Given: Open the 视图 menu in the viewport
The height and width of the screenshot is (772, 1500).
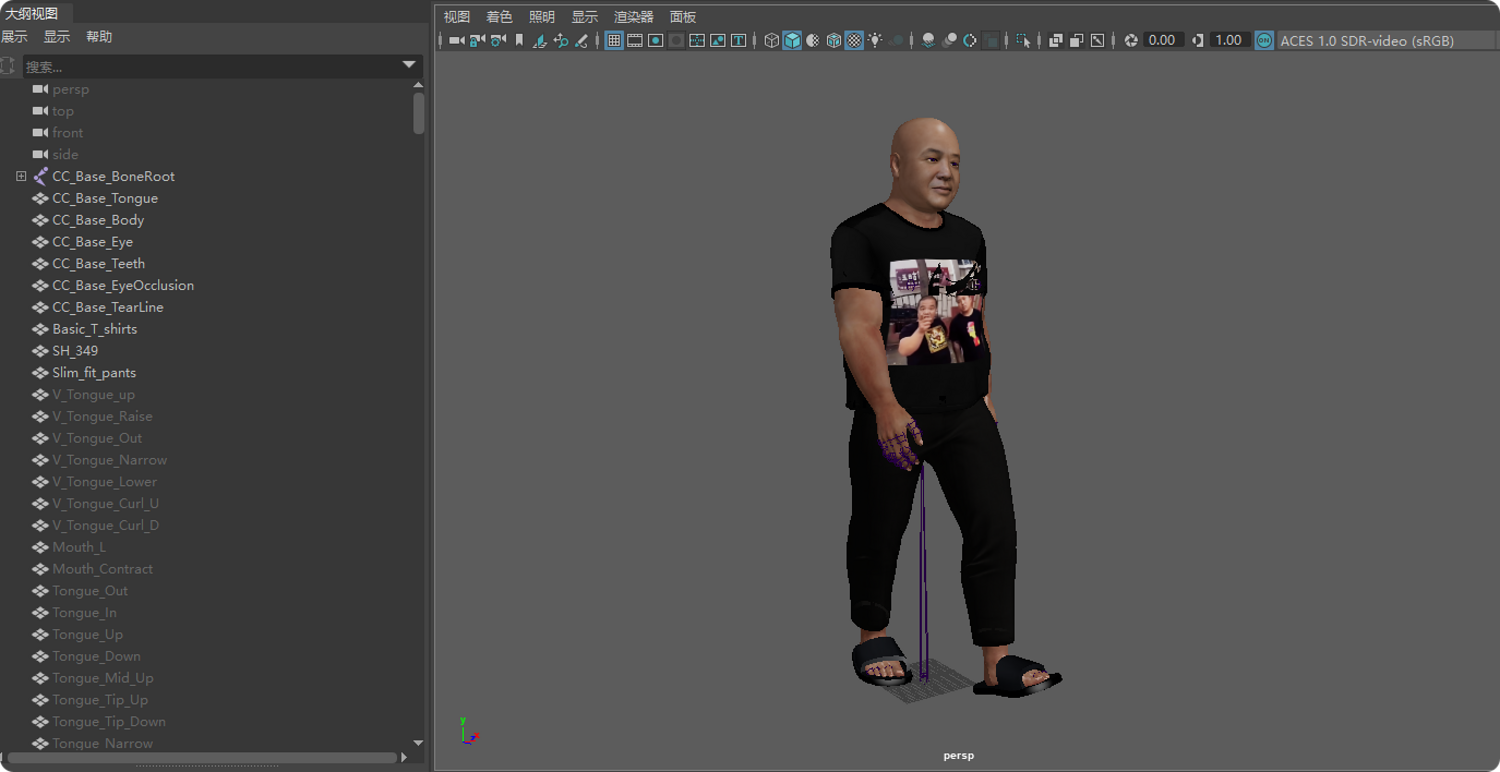Looking at the screenshot, I should pos(457,17).
